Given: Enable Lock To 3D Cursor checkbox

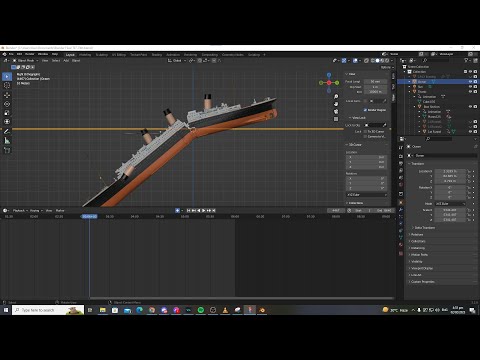Looking at the screenshot, I should pyautogui.click(x=365, y=131).
